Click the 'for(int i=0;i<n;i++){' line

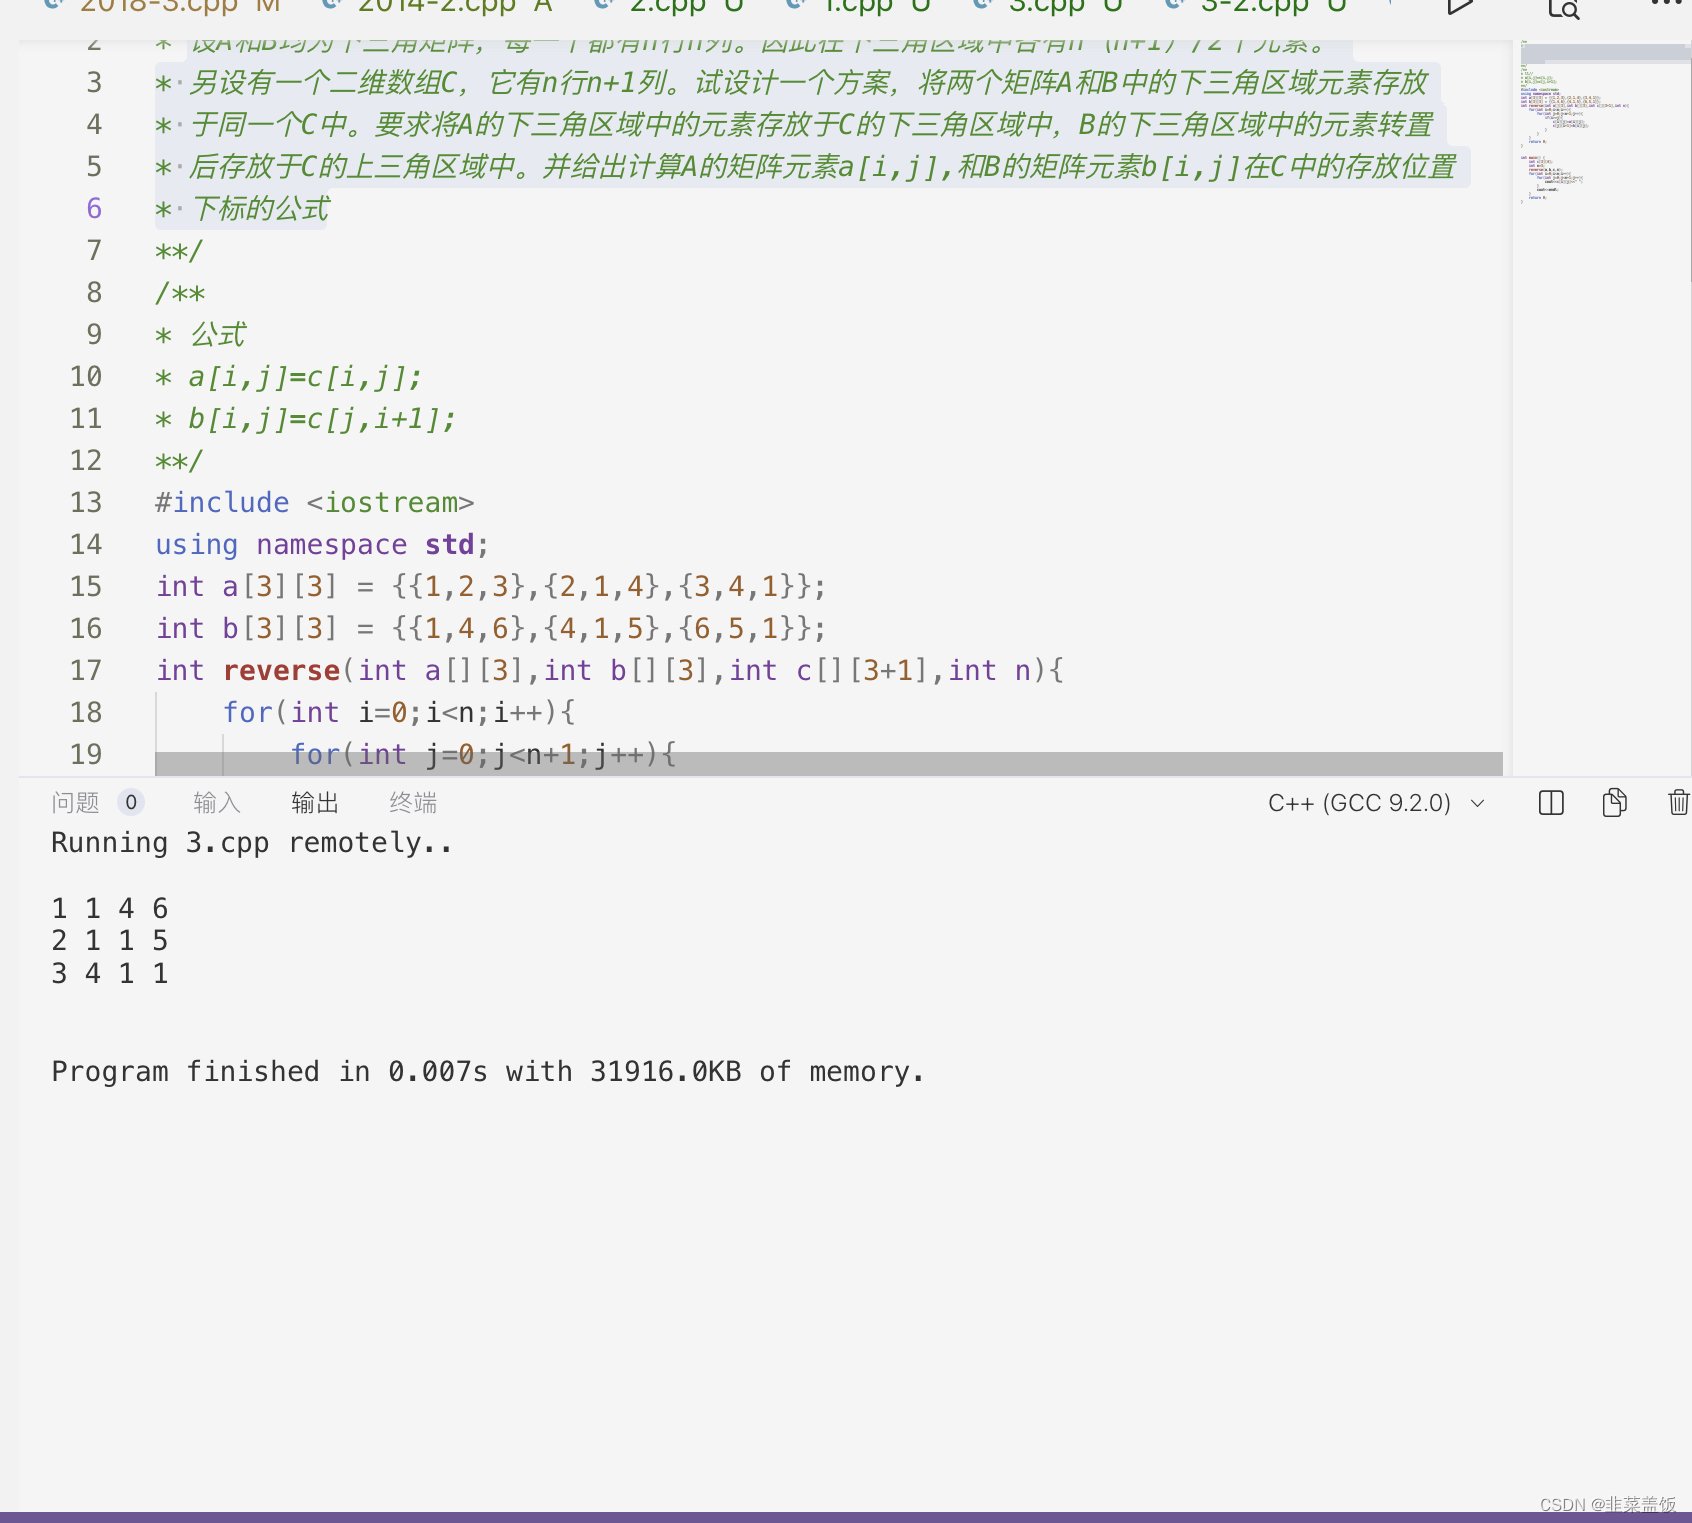click(x=399, y=712)
